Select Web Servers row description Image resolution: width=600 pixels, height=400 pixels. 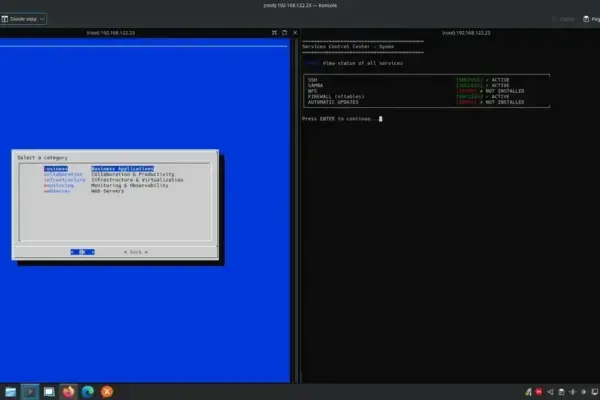108,191
